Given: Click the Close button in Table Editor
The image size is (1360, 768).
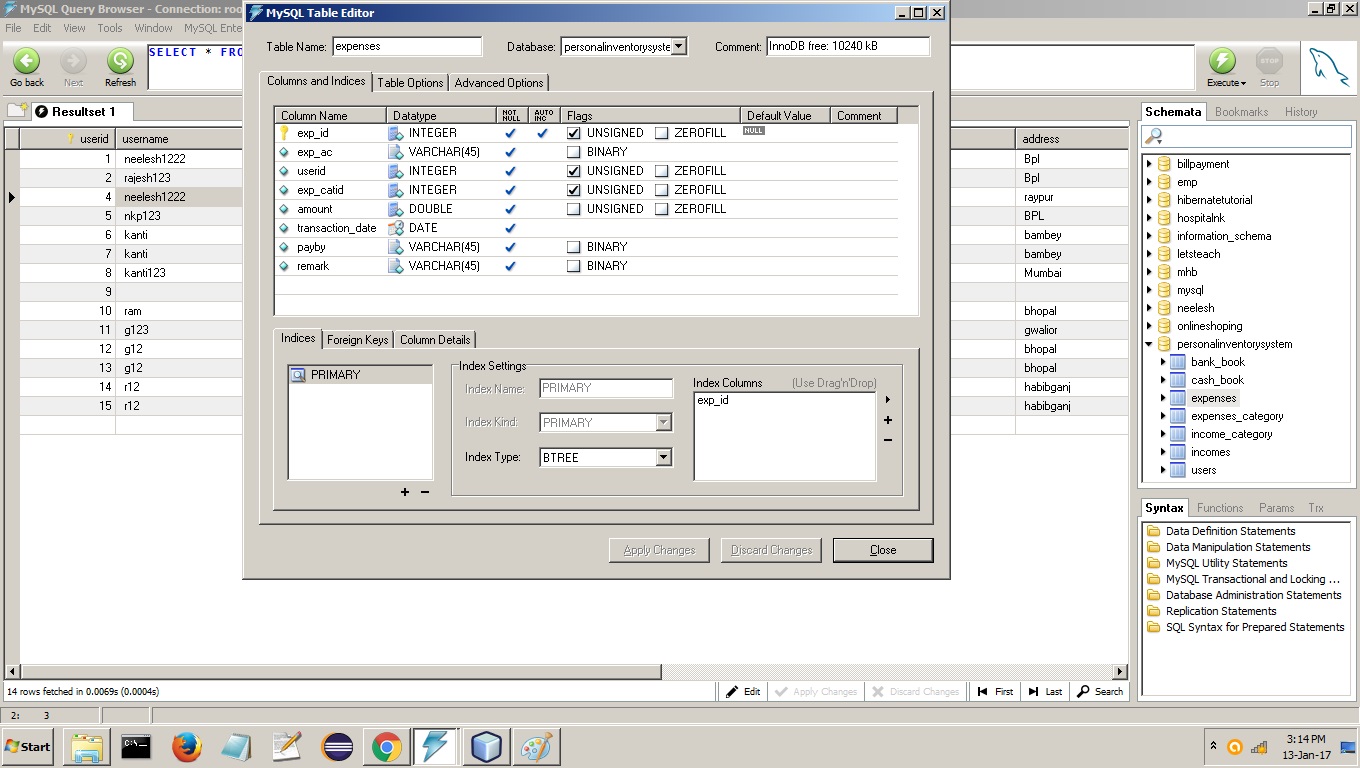Looking at the screenshot, I should [x=883, y=550].
